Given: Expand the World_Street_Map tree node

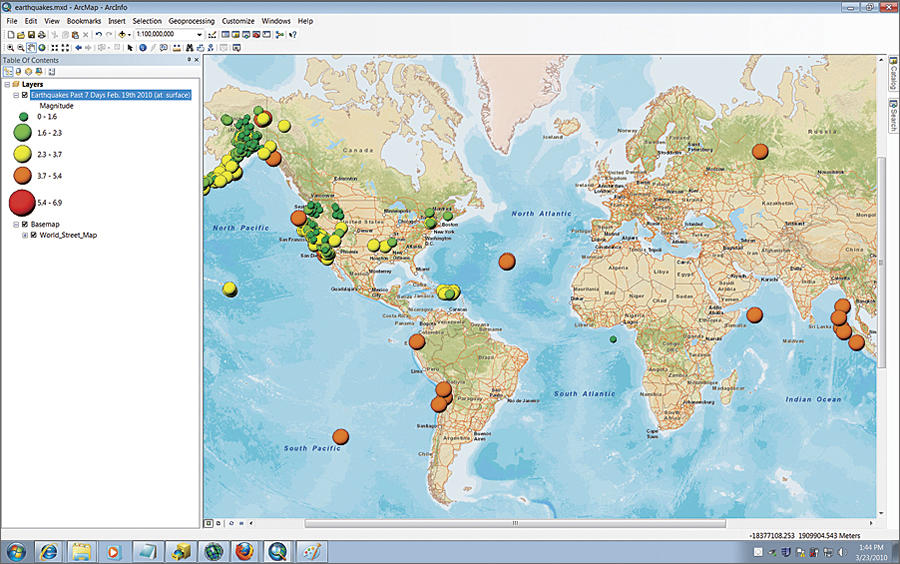Looking at the screenshot, I should click(24, 235).
